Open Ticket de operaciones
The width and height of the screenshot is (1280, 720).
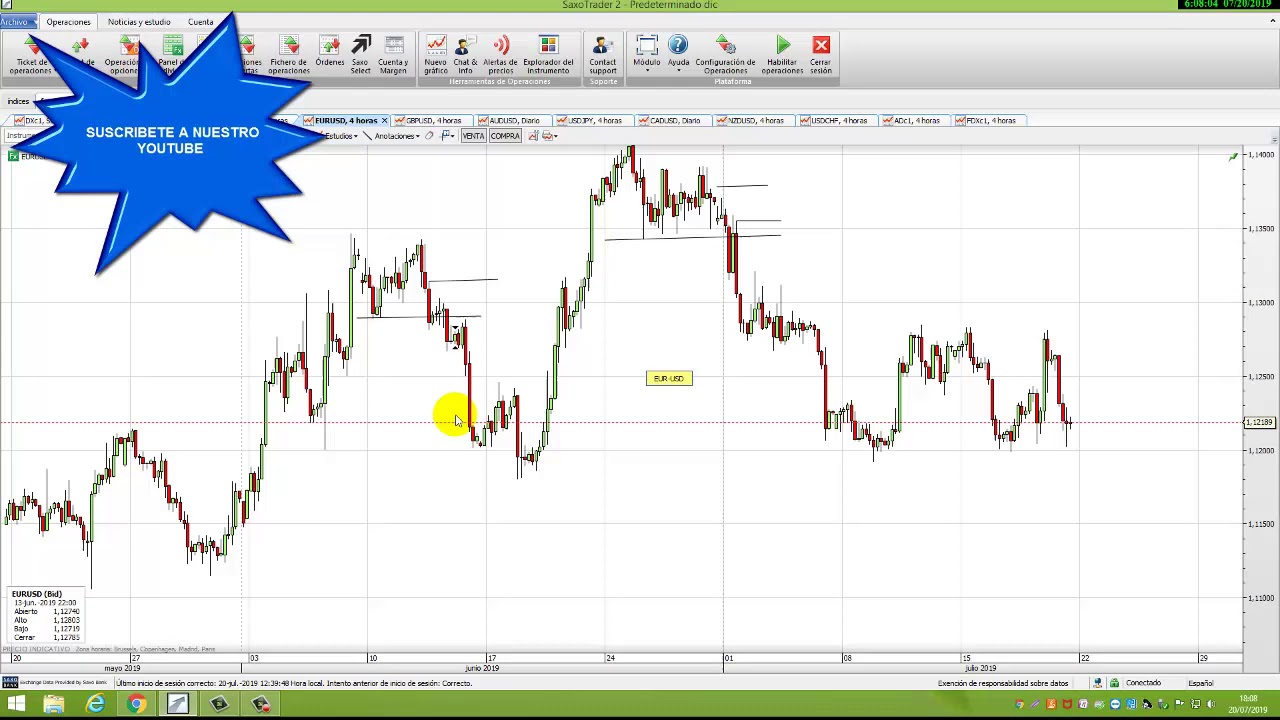click(x=31, y=55)
